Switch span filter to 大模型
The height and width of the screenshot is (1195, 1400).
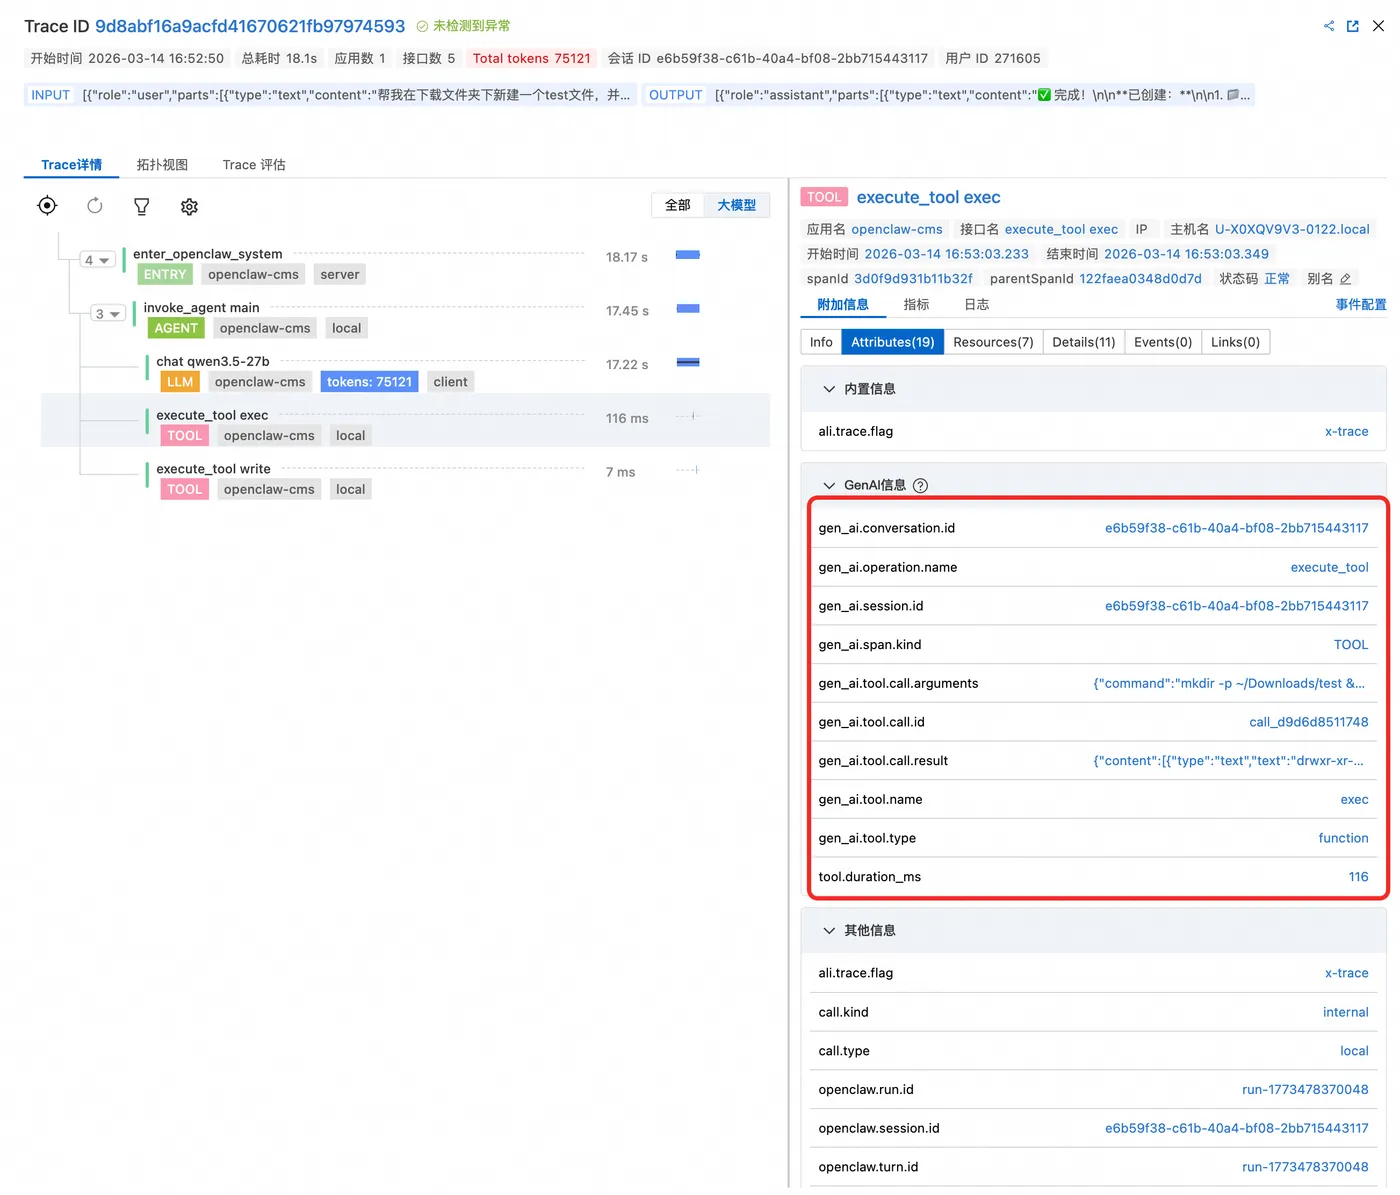click(x=737, y=205)
